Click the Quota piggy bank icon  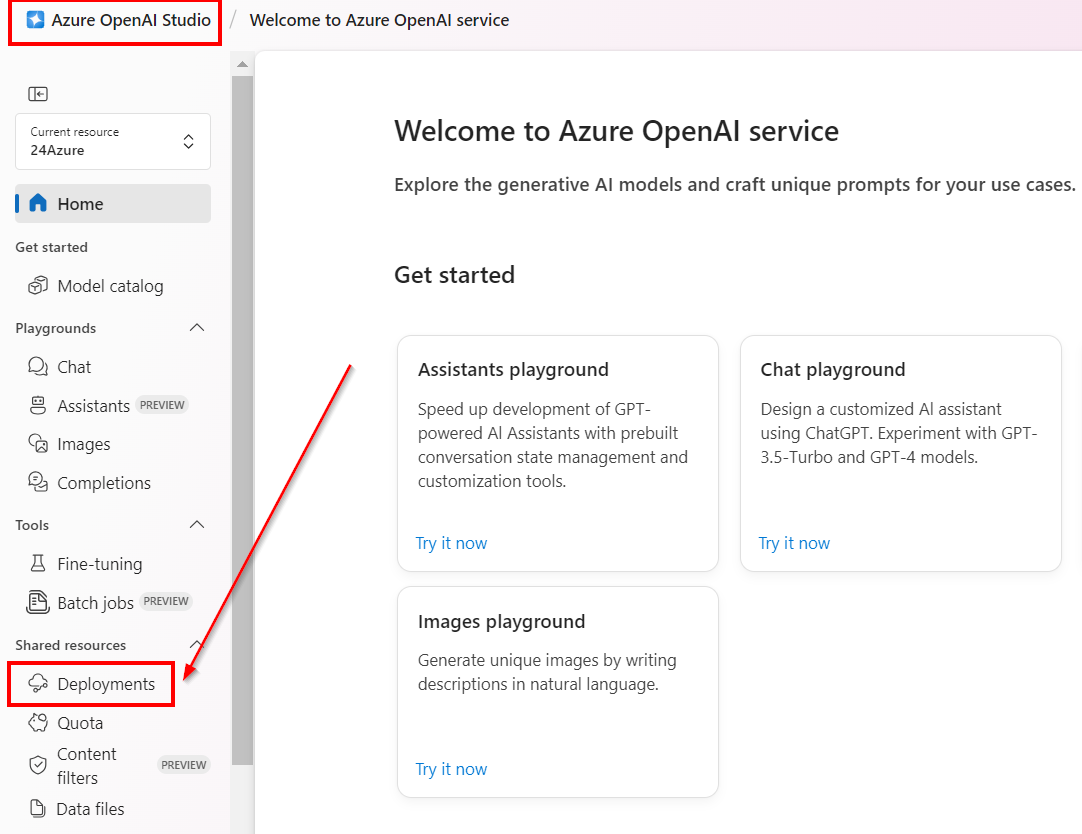click(x=38, y=723)
